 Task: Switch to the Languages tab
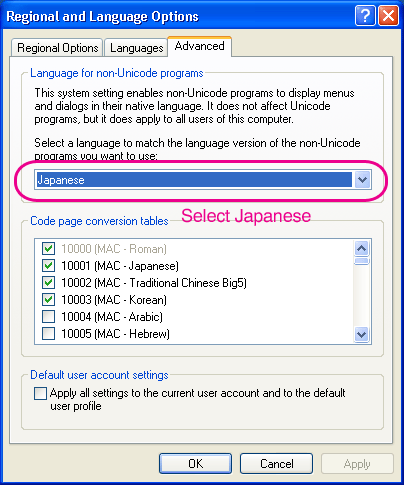pos(136,48)
